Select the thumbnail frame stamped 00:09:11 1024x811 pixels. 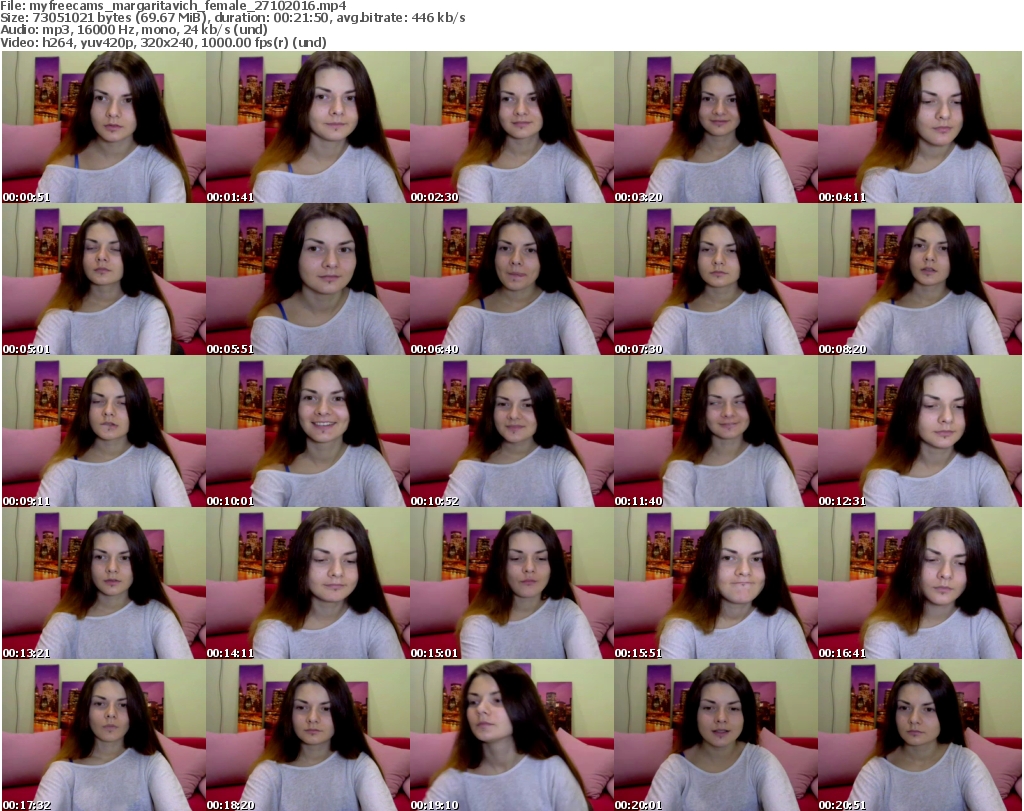[104, 431]
